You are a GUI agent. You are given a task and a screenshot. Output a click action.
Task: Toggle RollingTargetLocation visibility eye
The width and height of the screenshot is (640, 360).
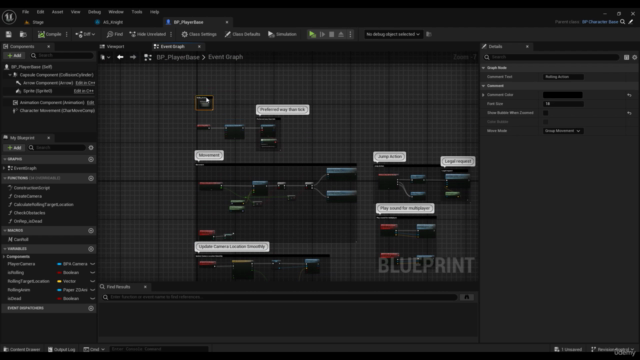click(93, 281)
